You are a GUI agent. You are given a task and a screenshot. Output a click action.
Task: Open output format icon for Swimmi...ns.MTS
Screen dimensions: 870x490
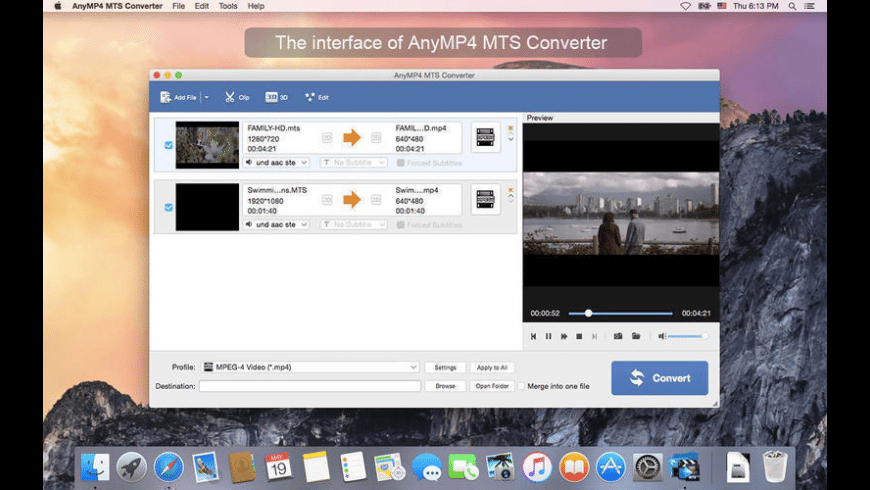pyautogui.click(x=485, y=199)
